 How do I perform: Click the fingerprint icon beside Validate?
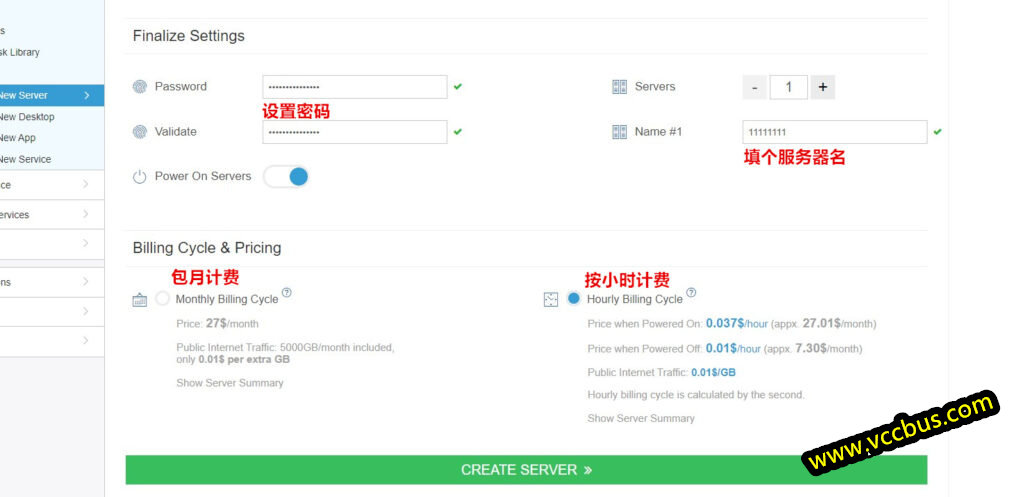point(140,132)
